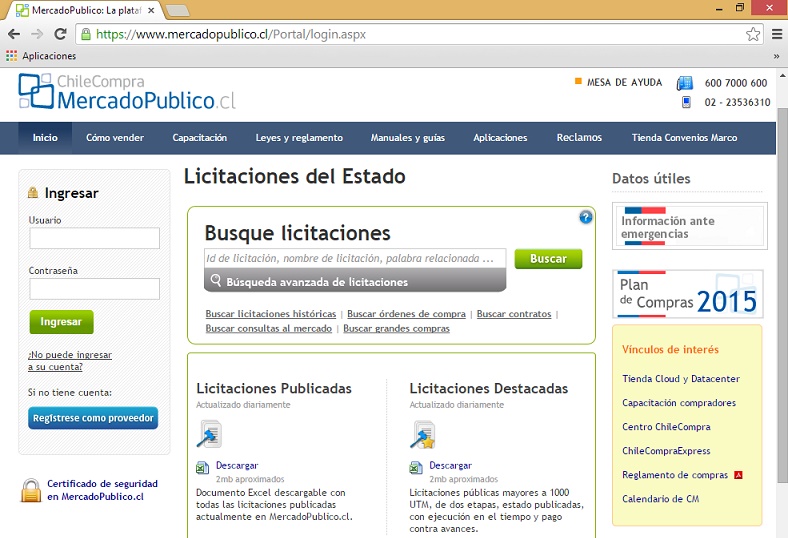This screenshot has height=538, width=788.
Task: Select Tienda Convenios Marco in navigation
Action: pos(684,138)
